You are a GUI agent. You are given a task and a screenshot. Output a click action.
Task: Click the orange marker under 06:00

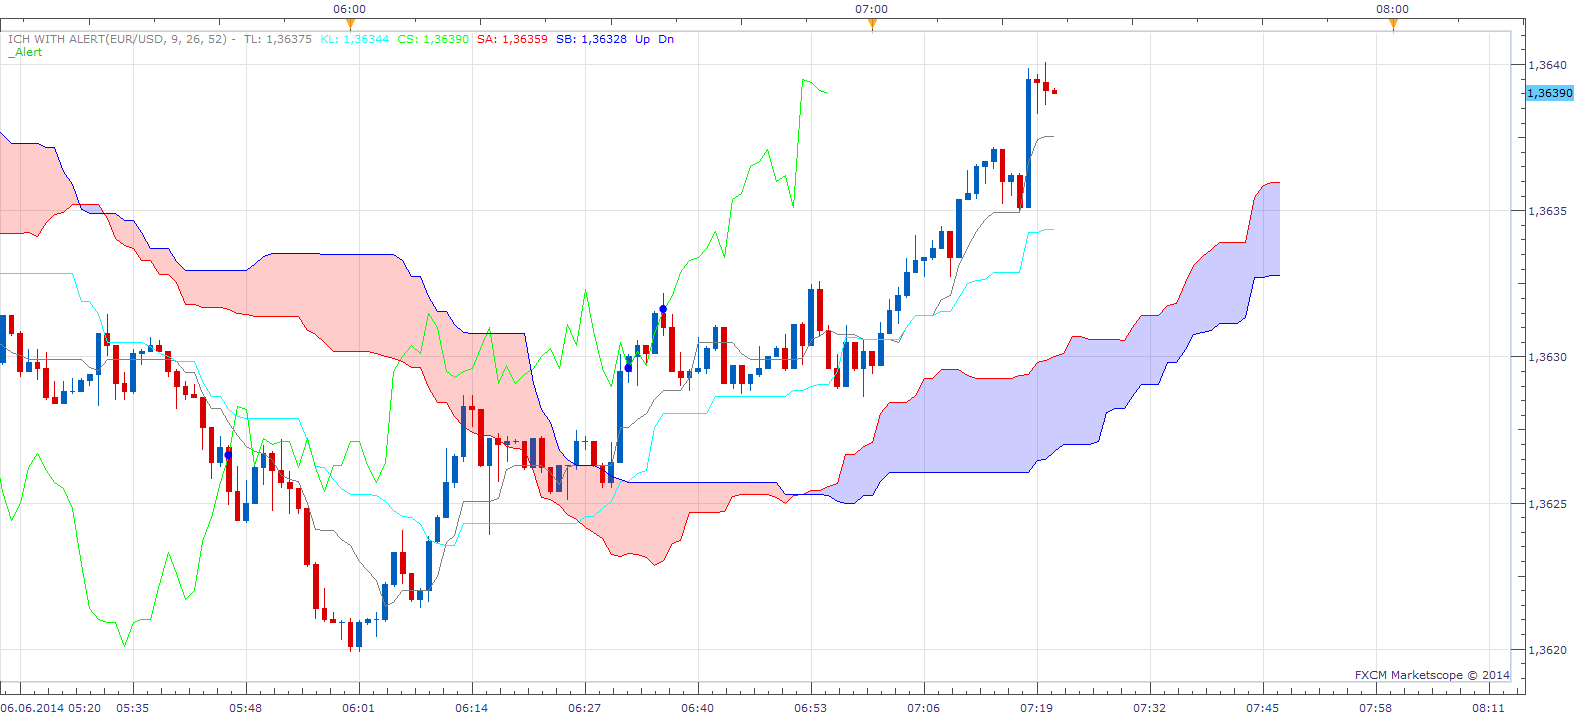[350, 25]
